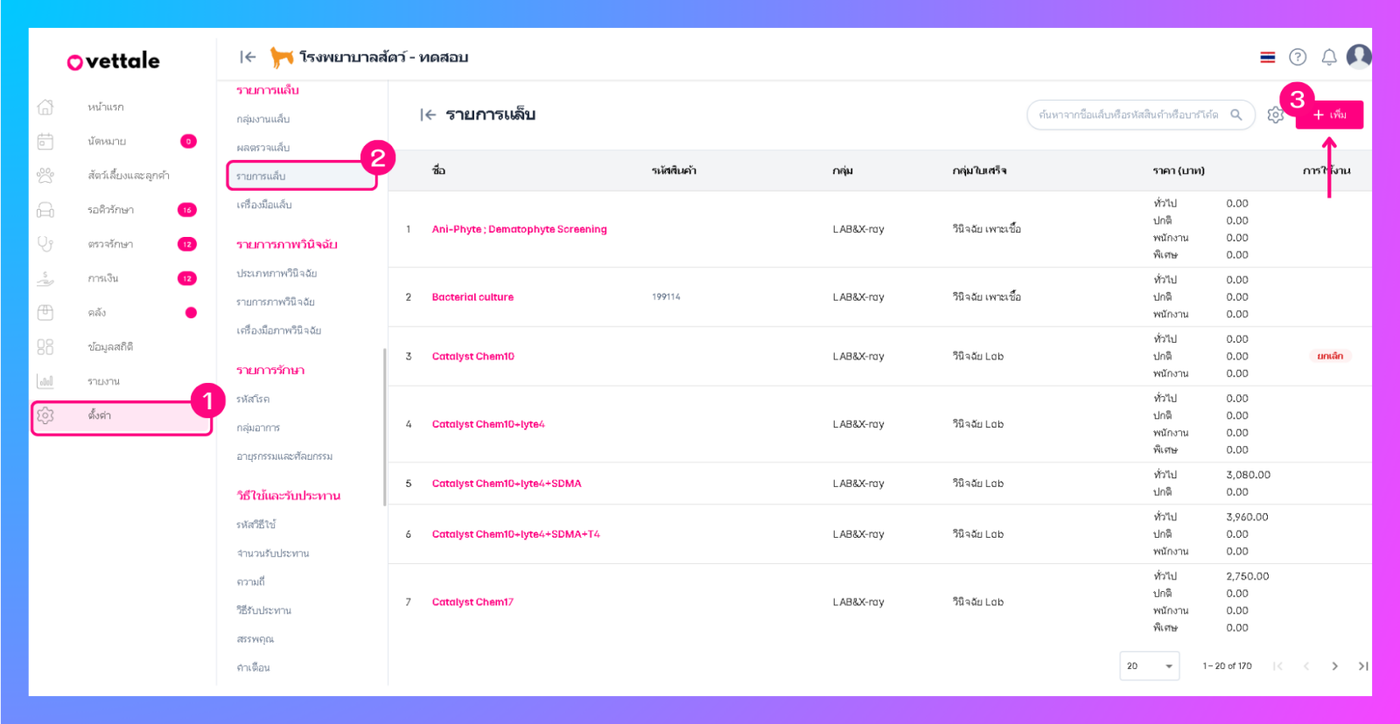Go to next page of results
Image resolution: width=1400 pixels, height=724 pixels.
(1334, 666)
